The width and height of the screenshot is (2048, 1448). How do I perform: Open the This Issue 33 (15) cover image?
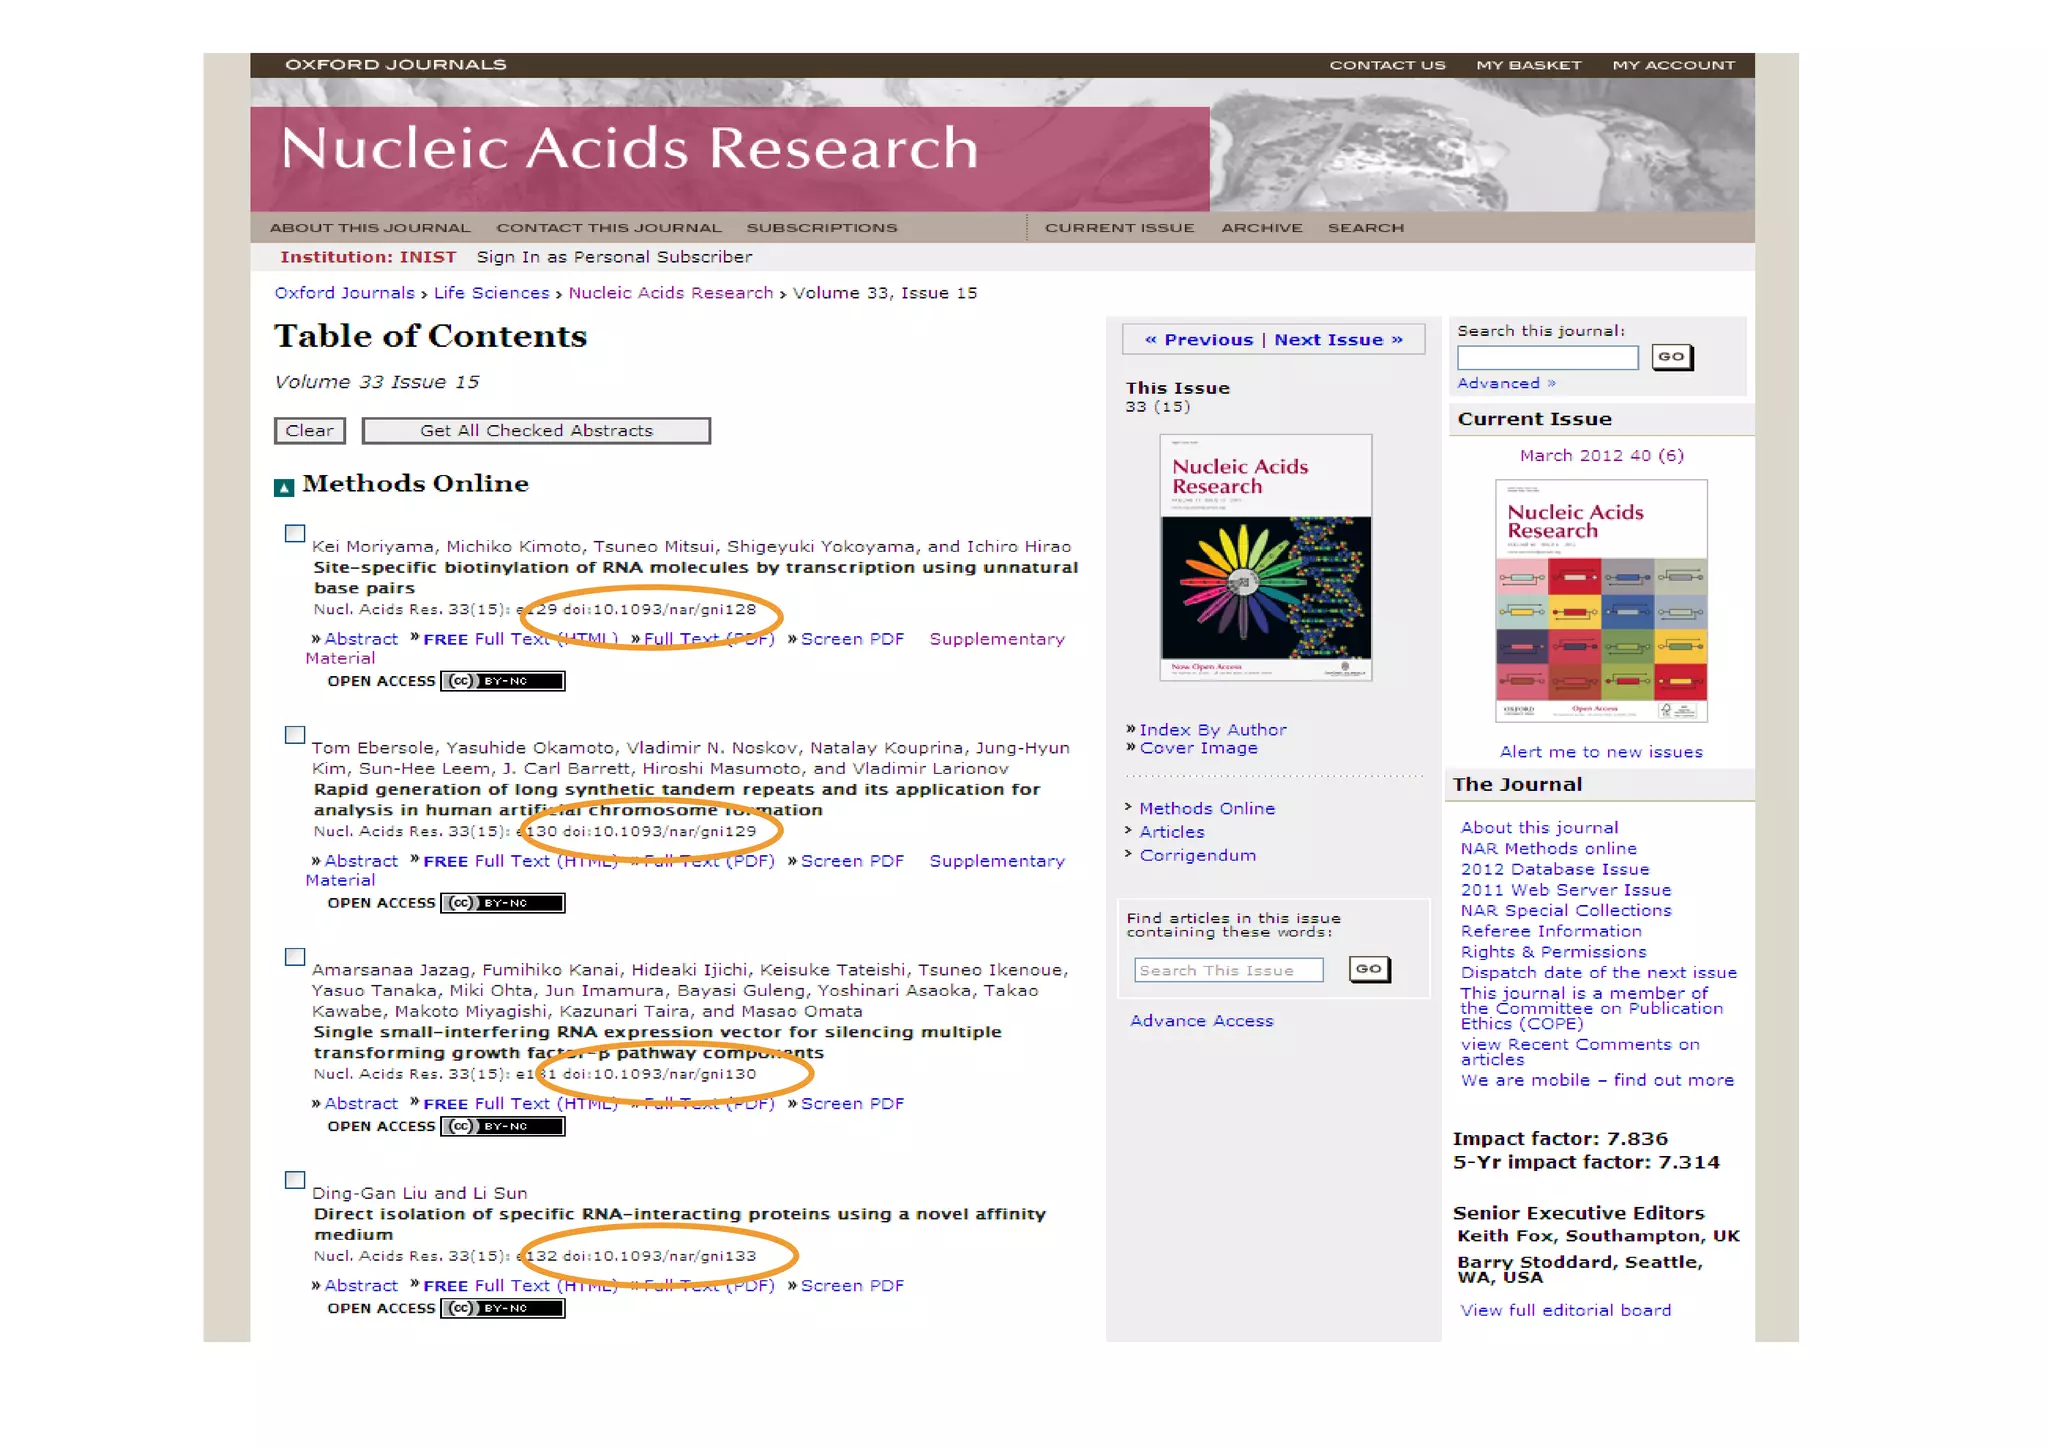[x=1265, y=557]
